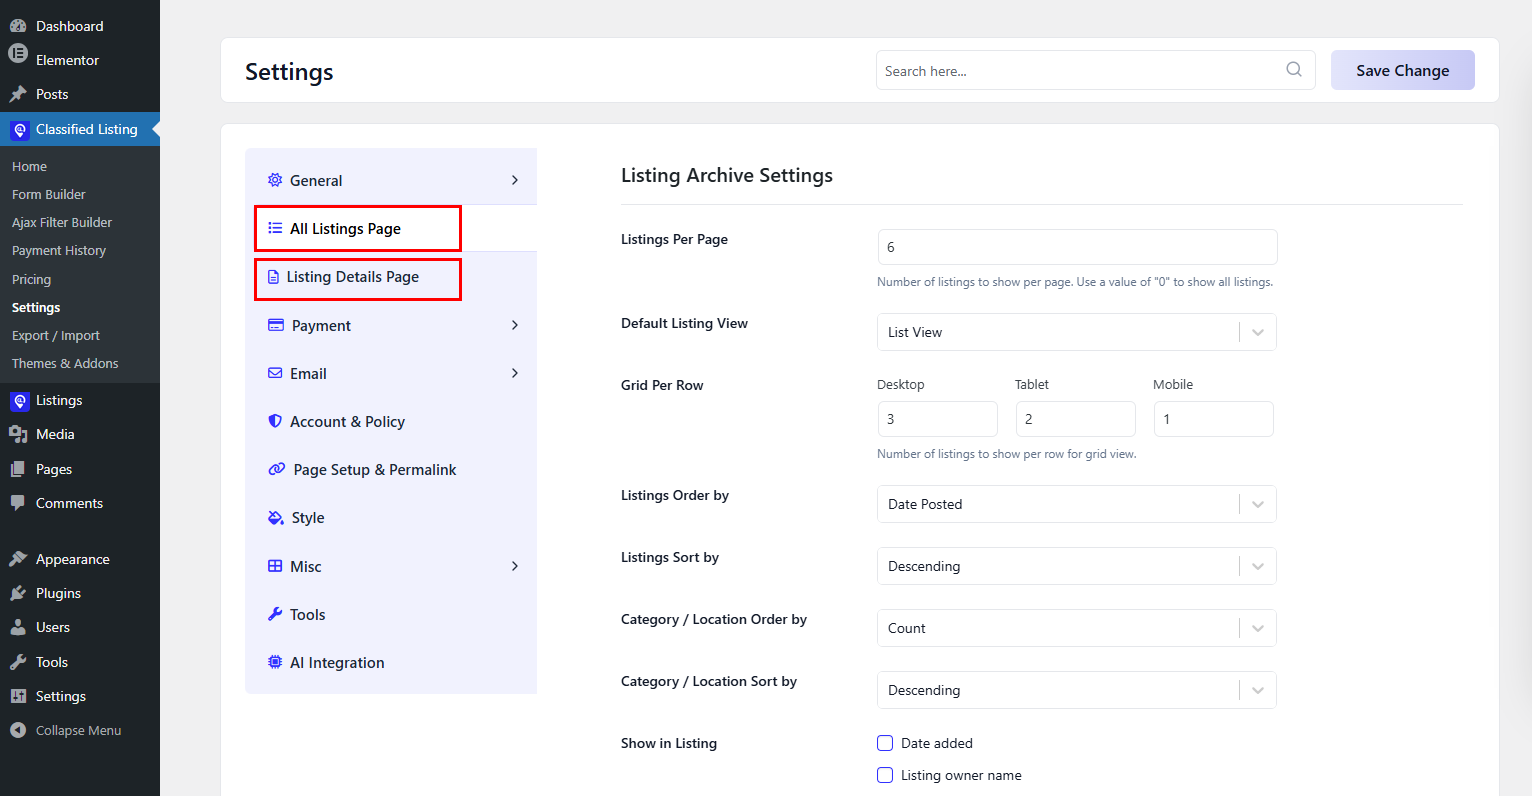Click the Payment card icon
Viewport: 1532px width, 796px height.
point(275,325)
